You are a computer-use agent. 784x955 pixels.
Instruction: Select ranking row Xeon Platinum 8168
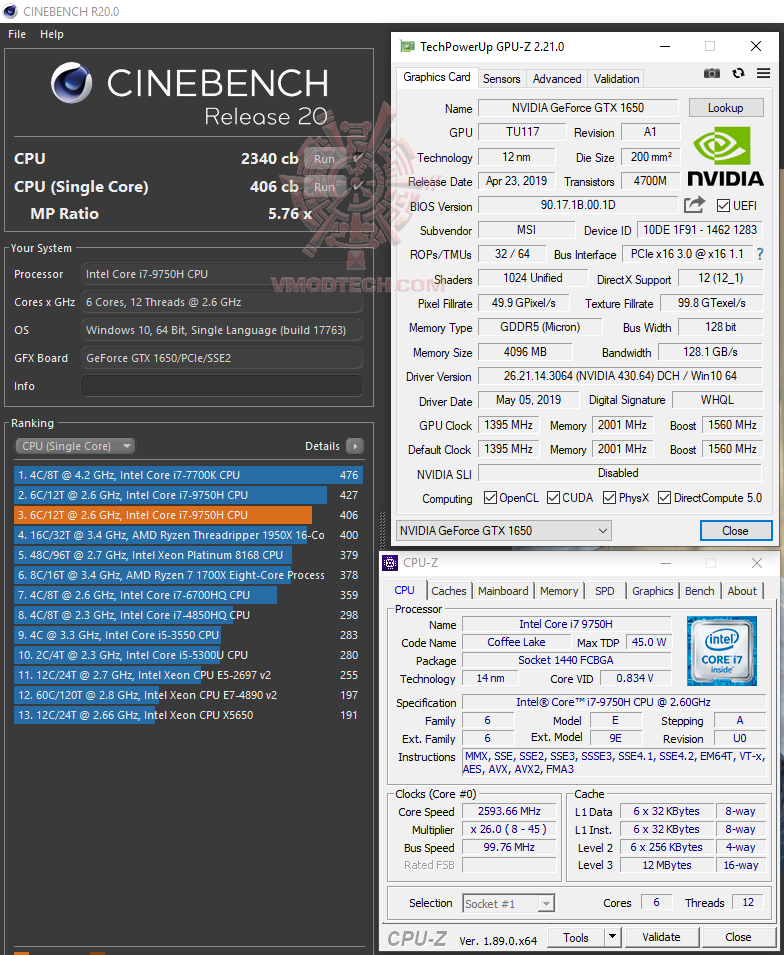click(x=188, y=555)
